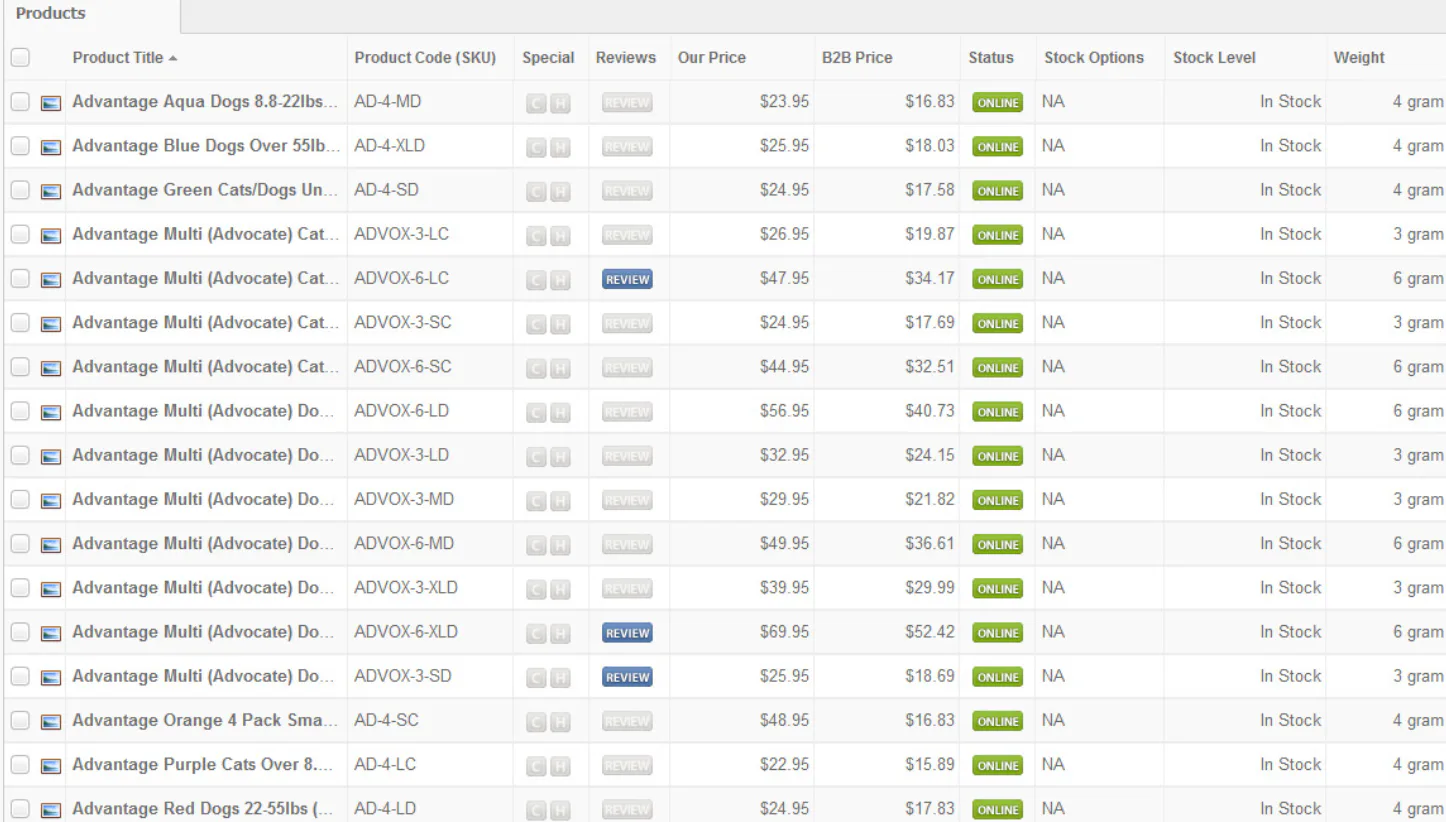Click the image icon beside Advantage Purple Cats
The width and height of the screenshot is (1446, 822).
pos(50,766)
